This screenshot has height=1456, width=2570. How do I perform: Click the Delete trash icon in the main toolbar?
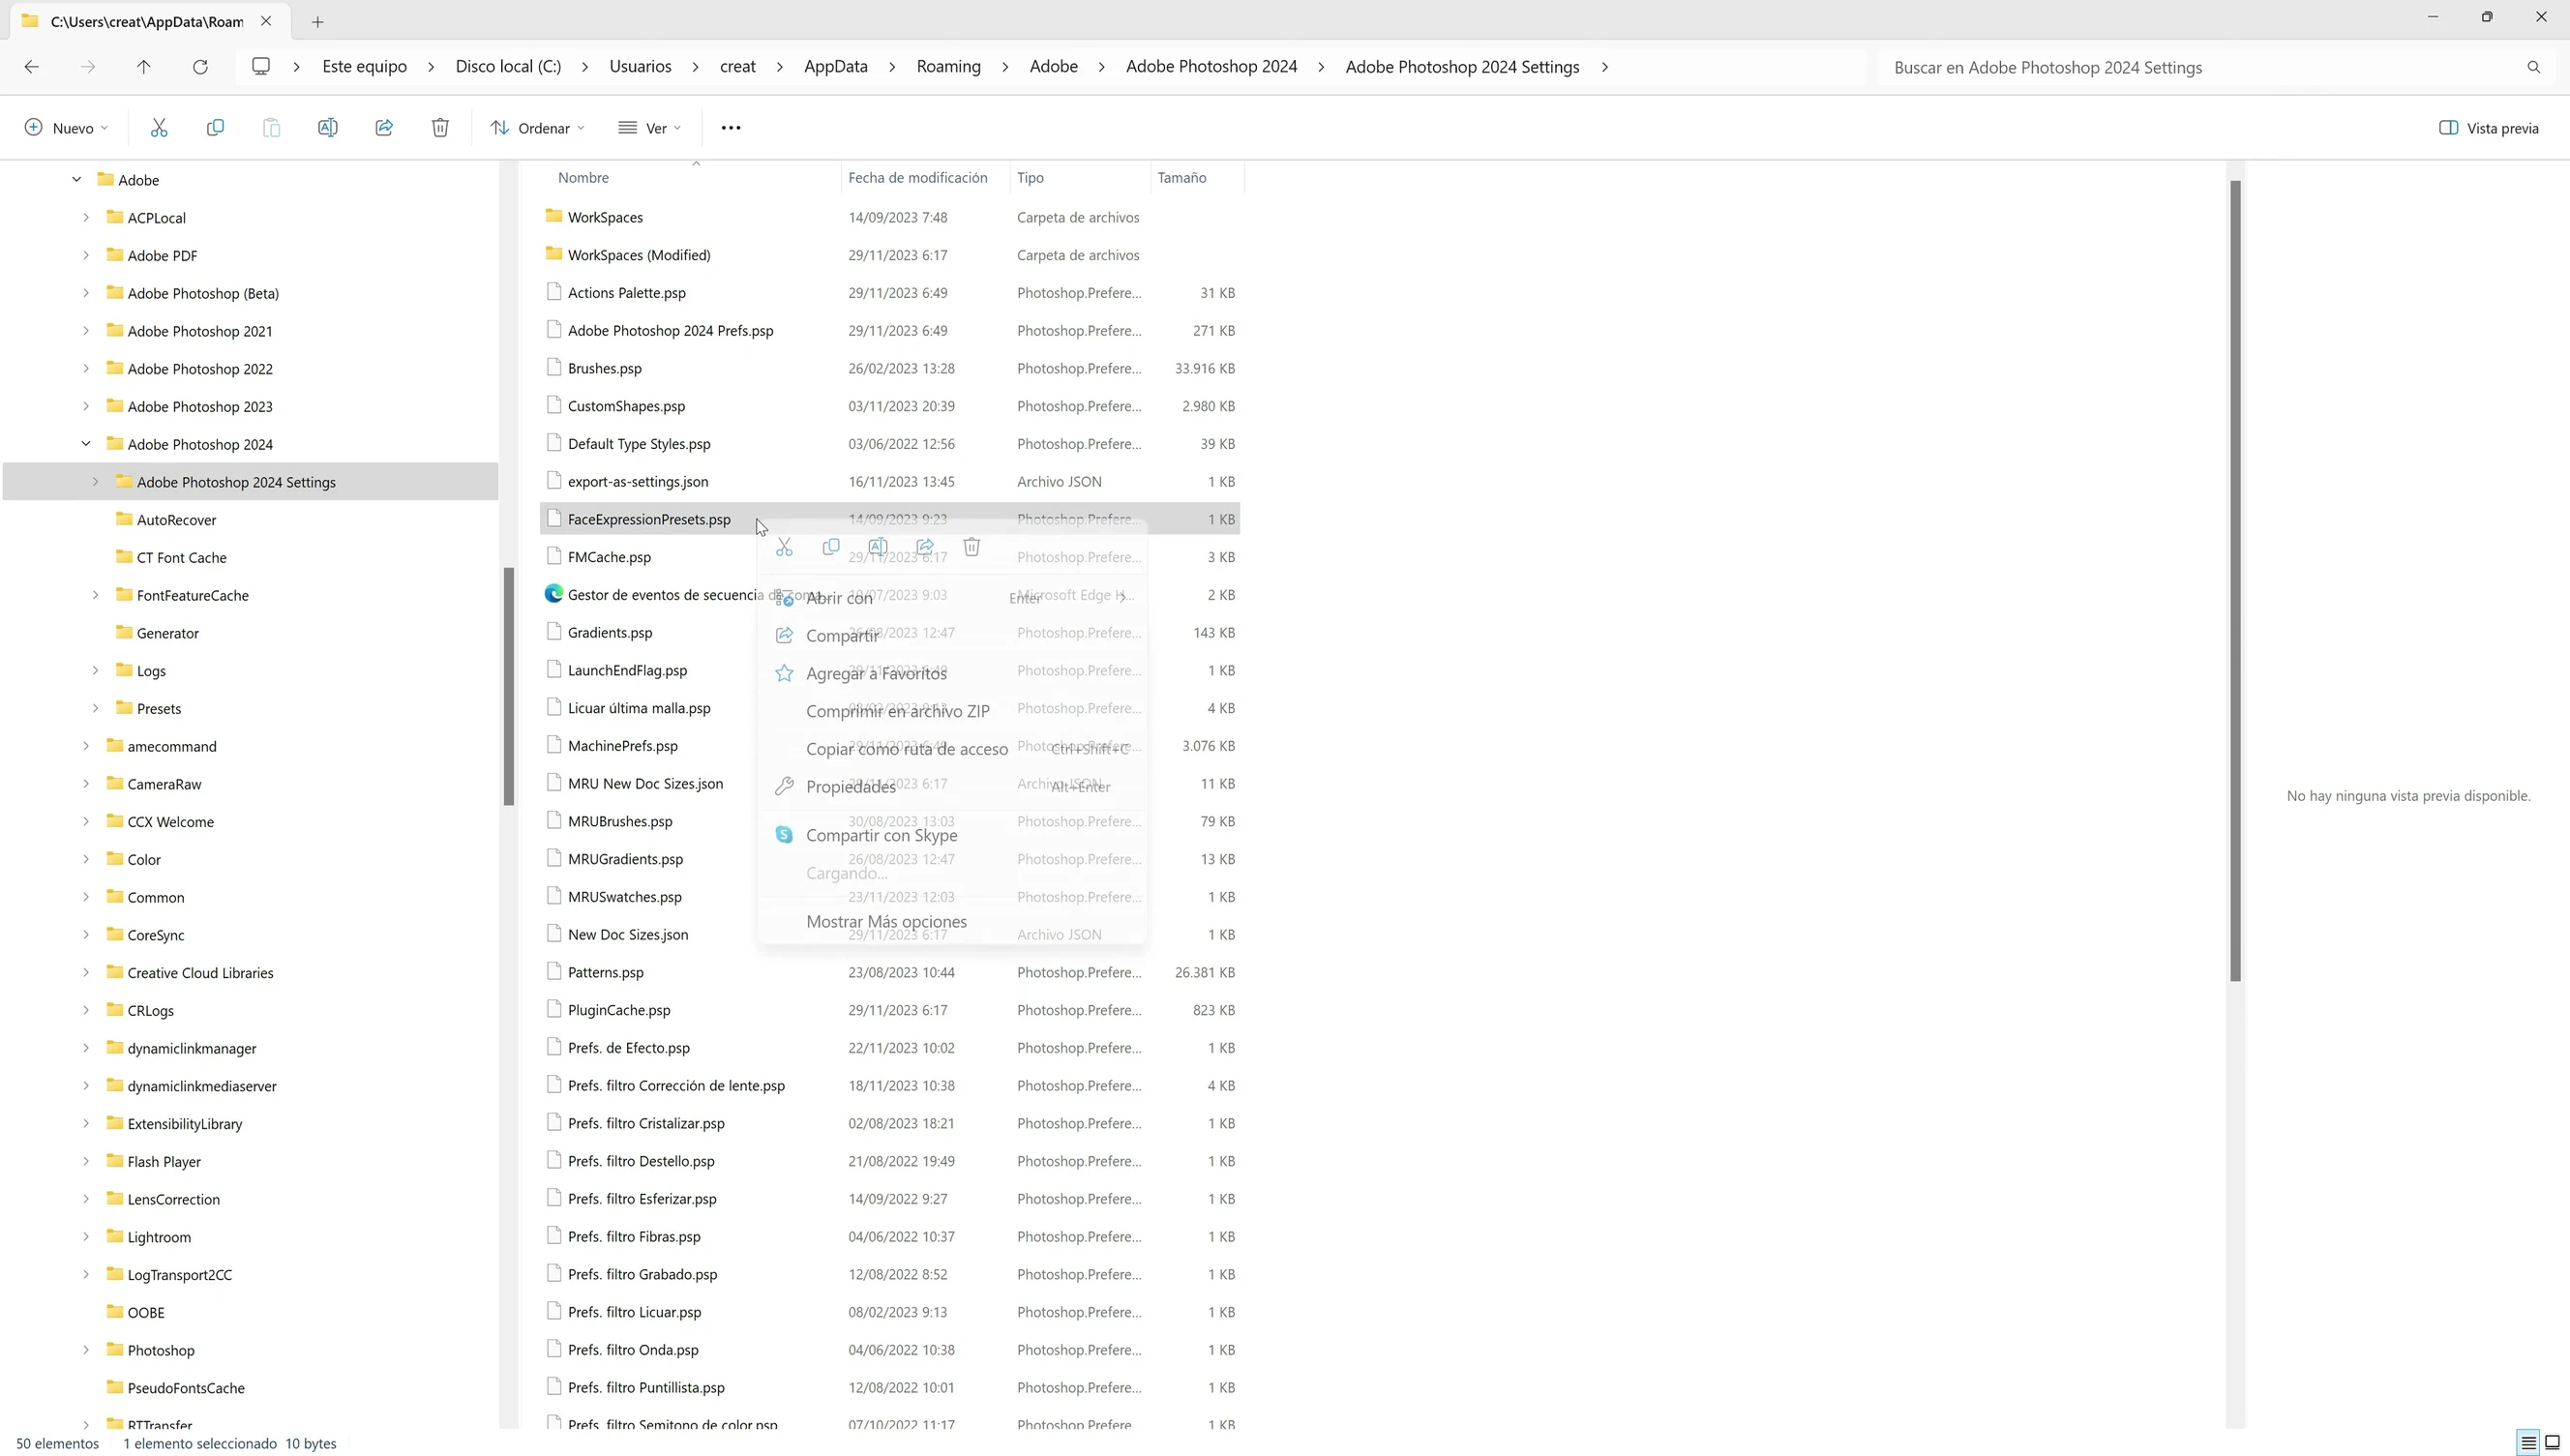(x=440, y=128)
